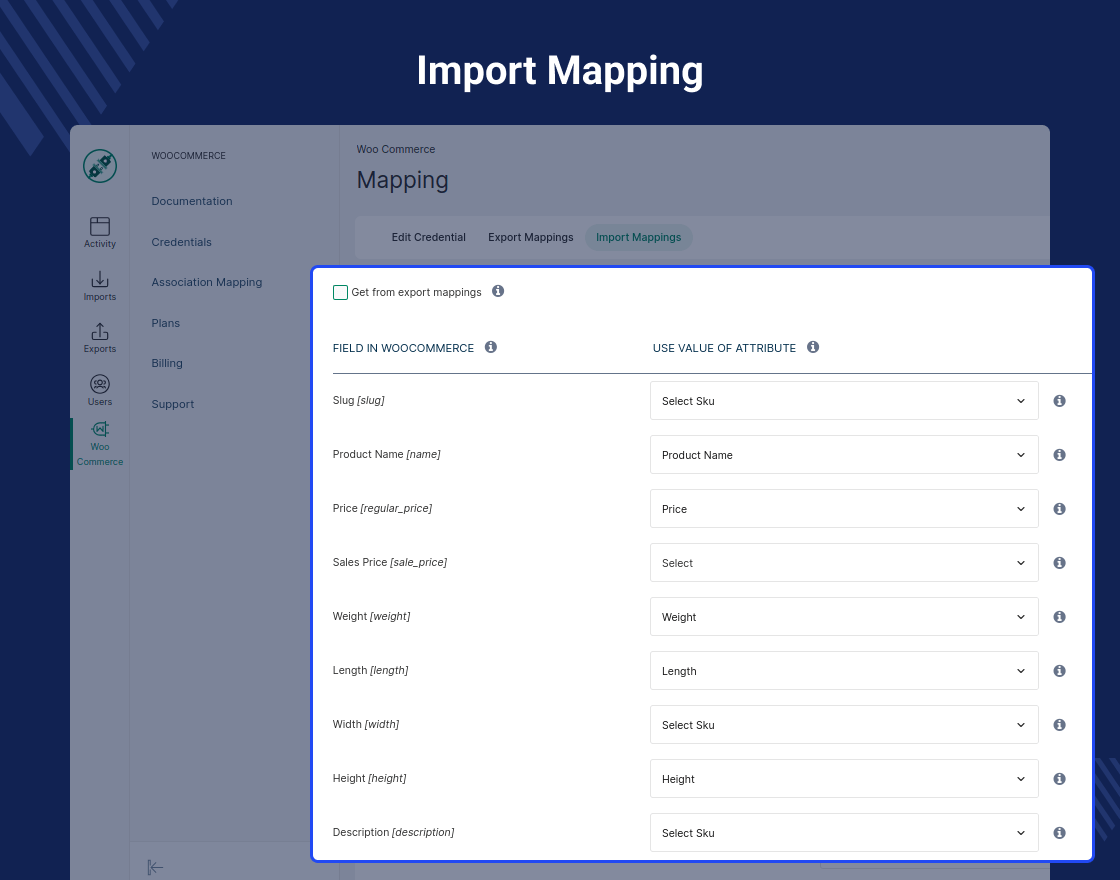Switch to Export Mappings tab
Screen dimensions: 1120x880
tap(531, 237)
